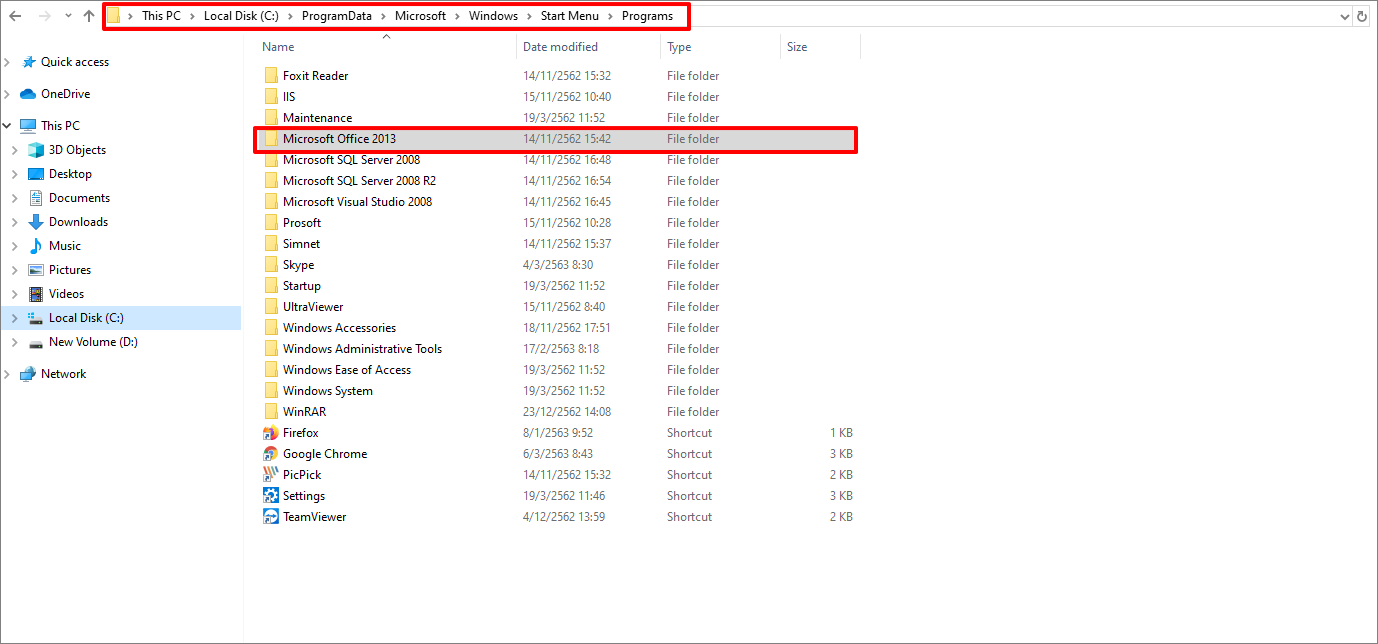Image resolution: width=1378 pixels, height=644 pixels.
Task: Click the This PC monitor icon
Action: (x=28, y=126)
